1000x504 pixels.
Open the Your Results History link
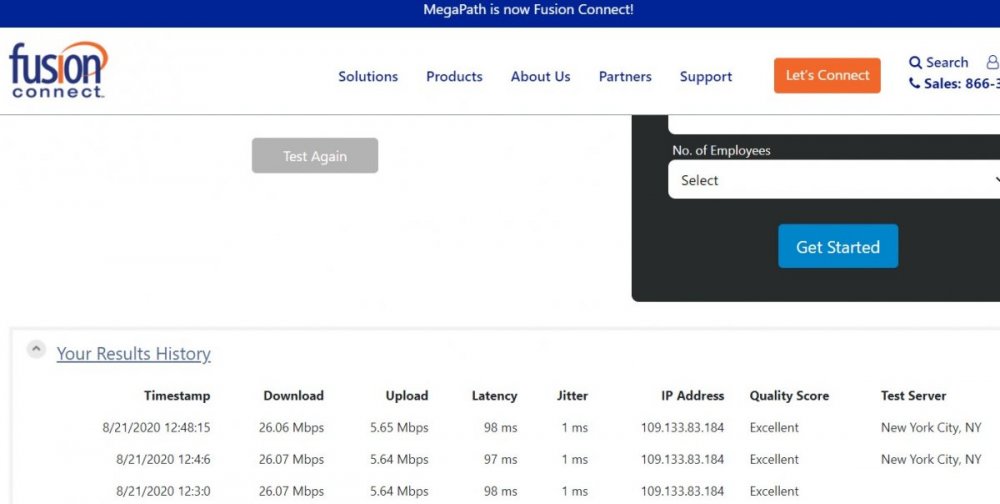tap(134, 354)
